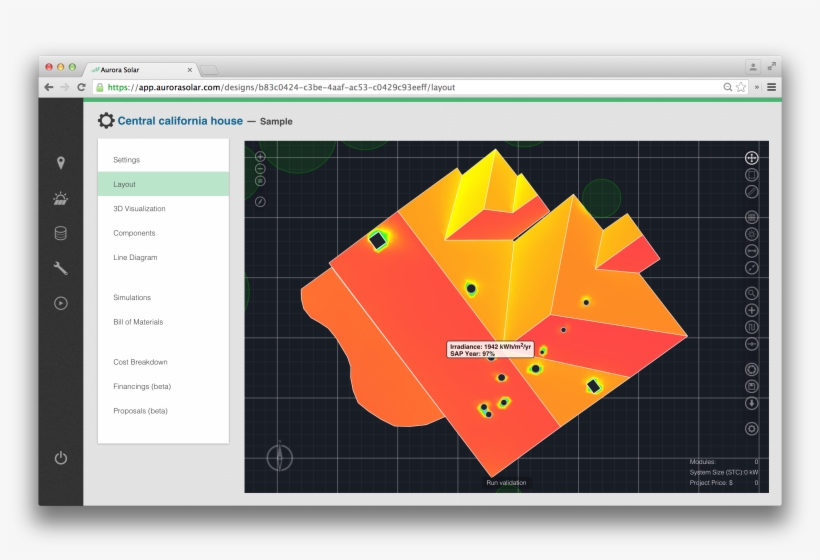The height and width of the screenshot is (560, 820).
Task: Click the magnifier search tool in right toolbar
Action: click(x=752, y=293)
